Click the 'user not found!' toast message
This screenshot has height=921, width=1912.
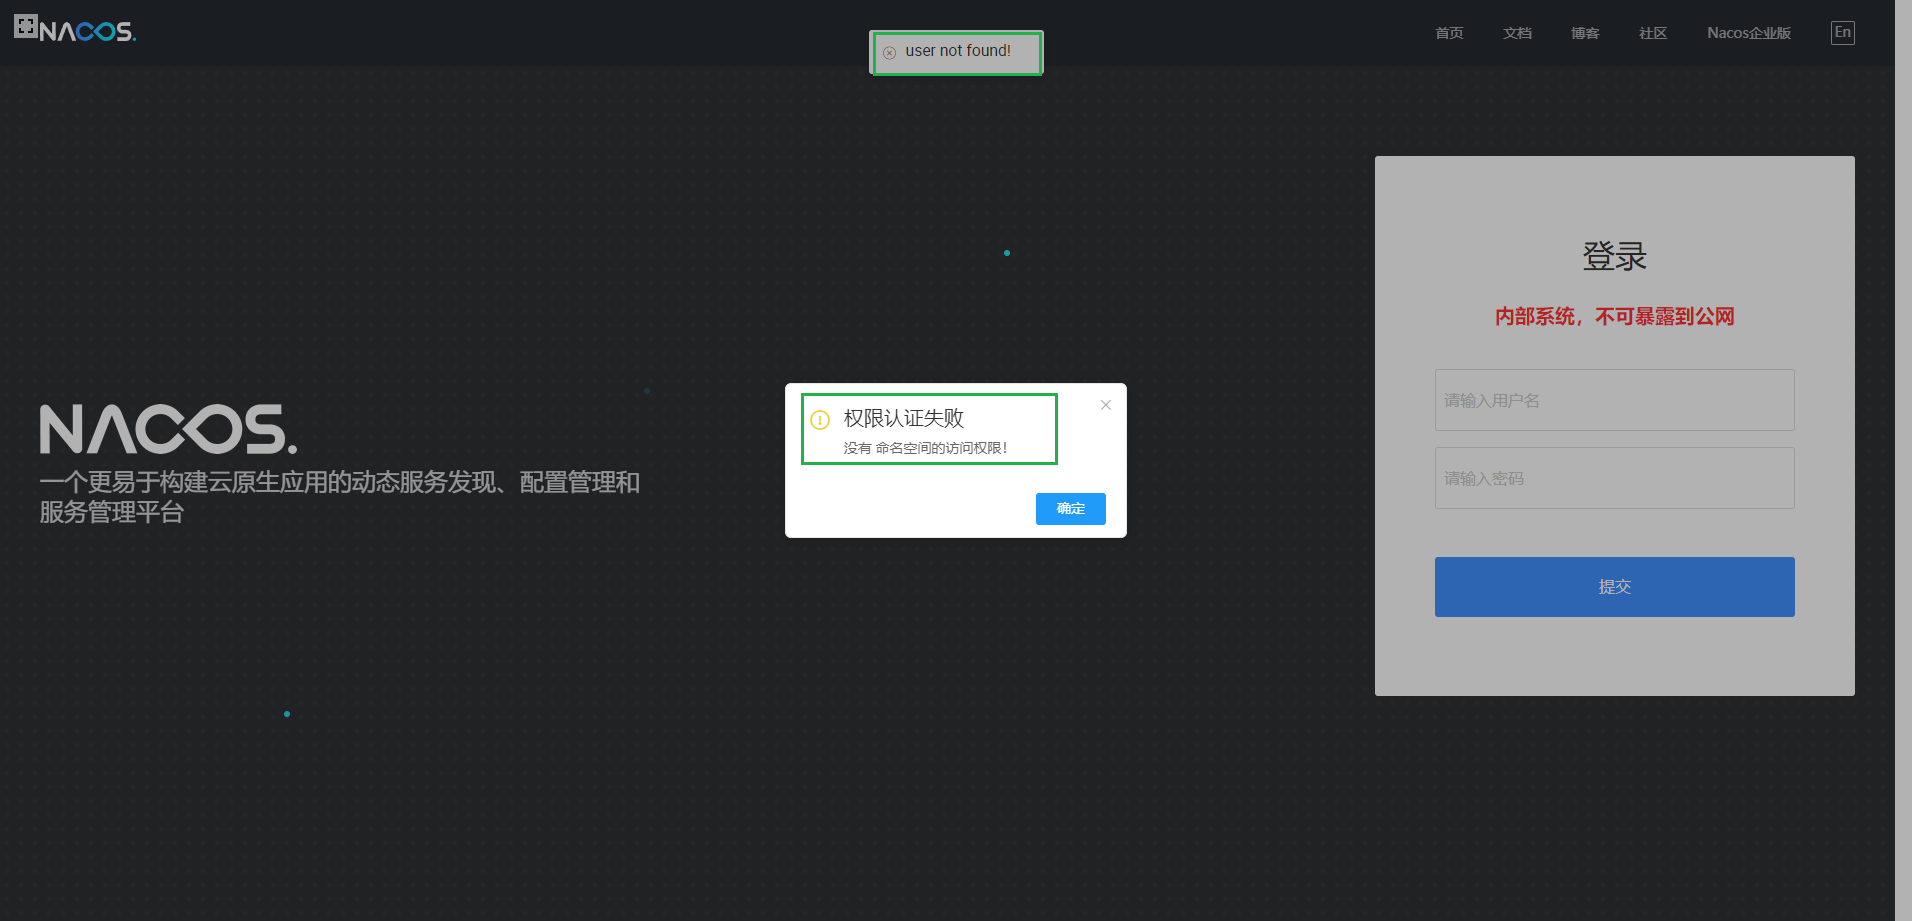[x=958, y=51]
